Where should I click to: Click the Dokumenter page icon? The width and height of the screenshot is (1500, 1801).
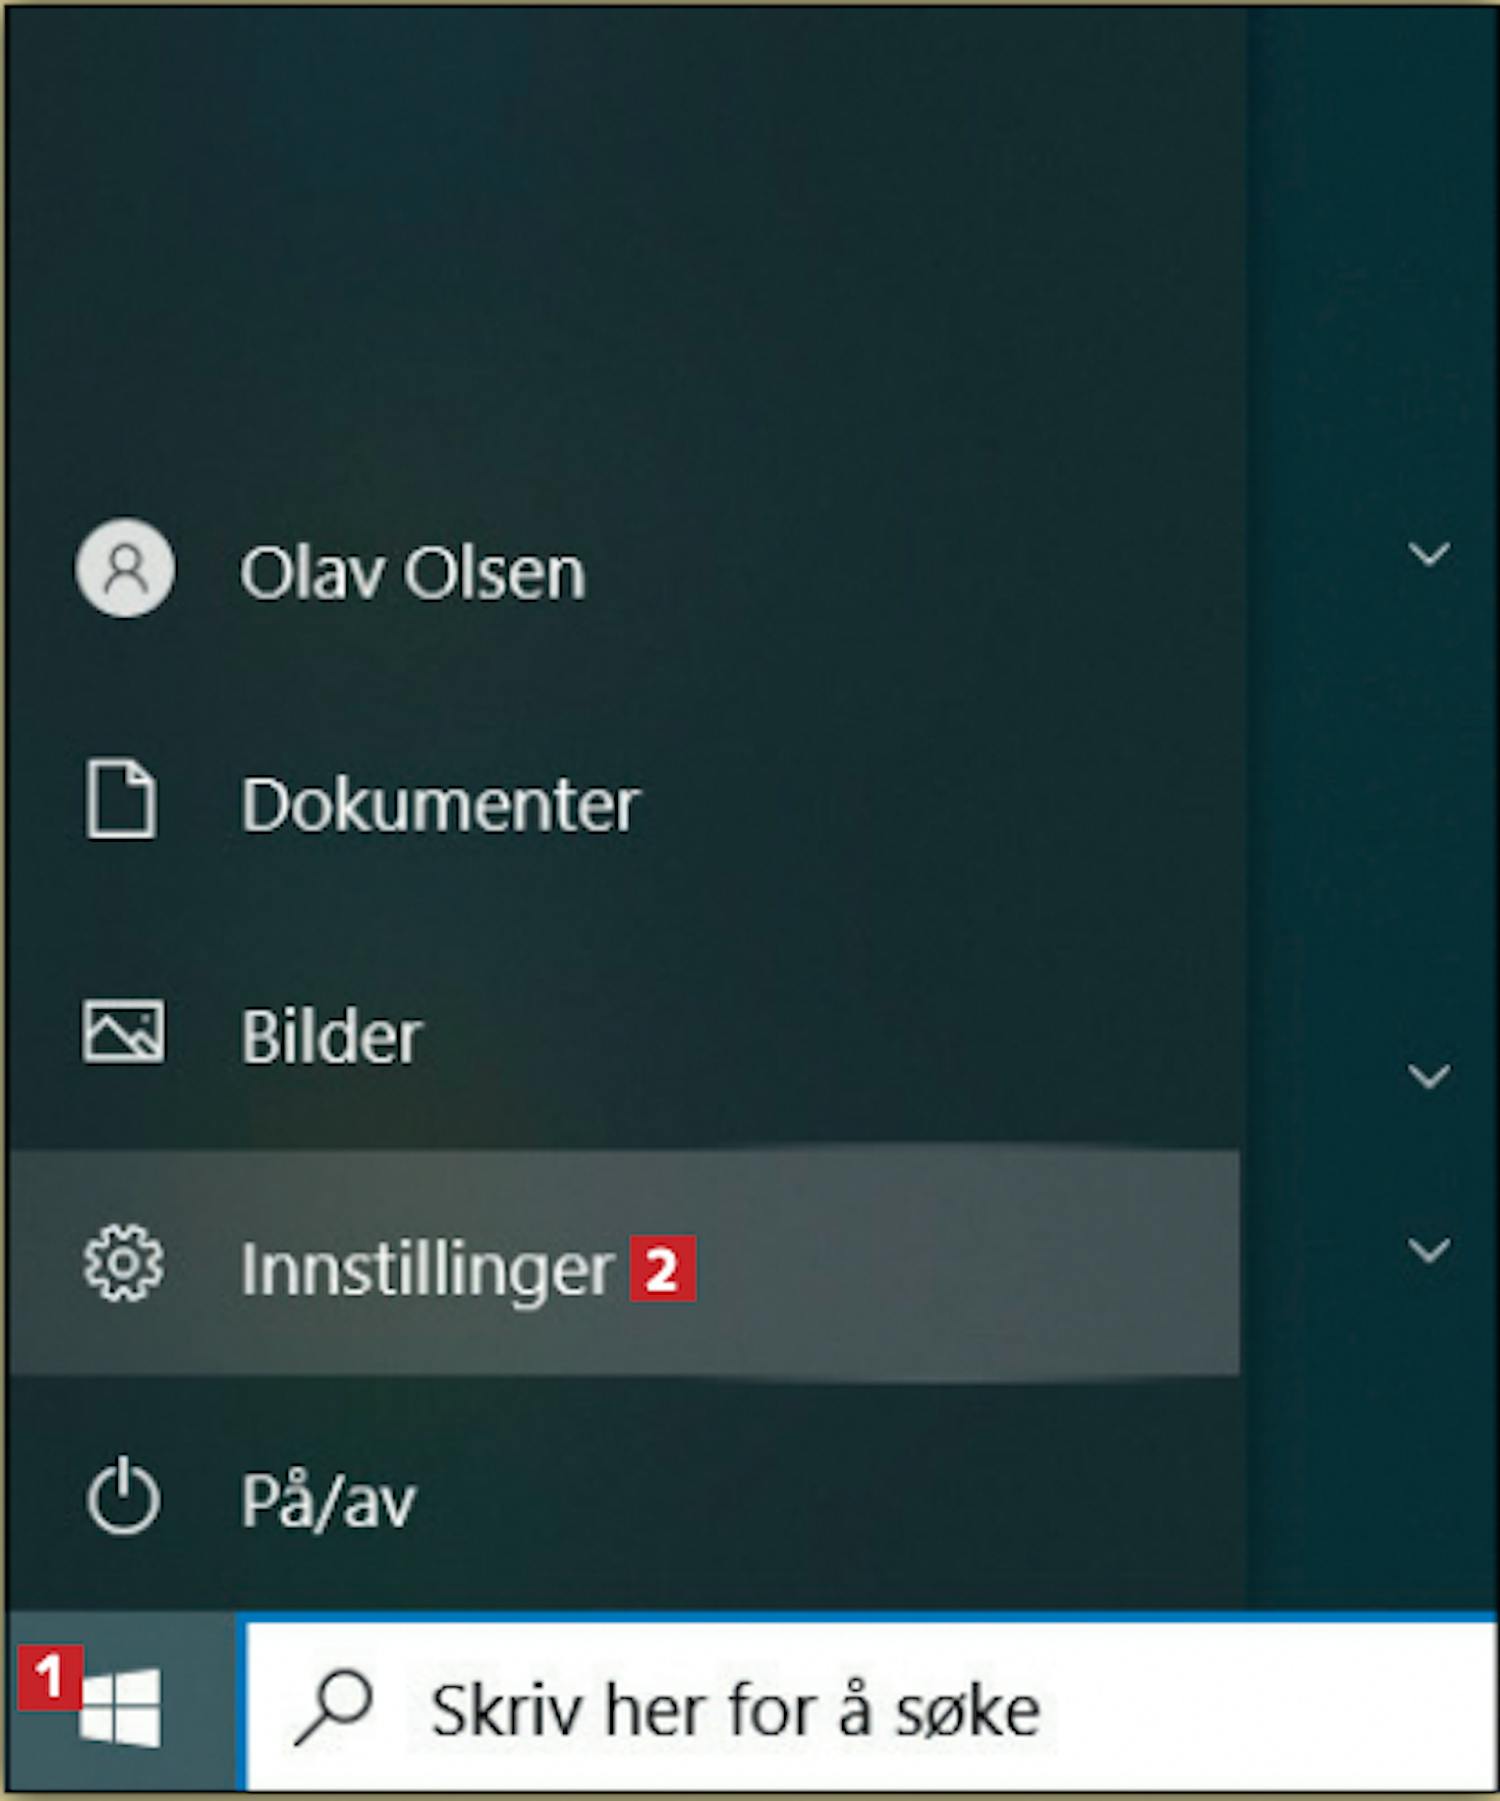point(121,799)
